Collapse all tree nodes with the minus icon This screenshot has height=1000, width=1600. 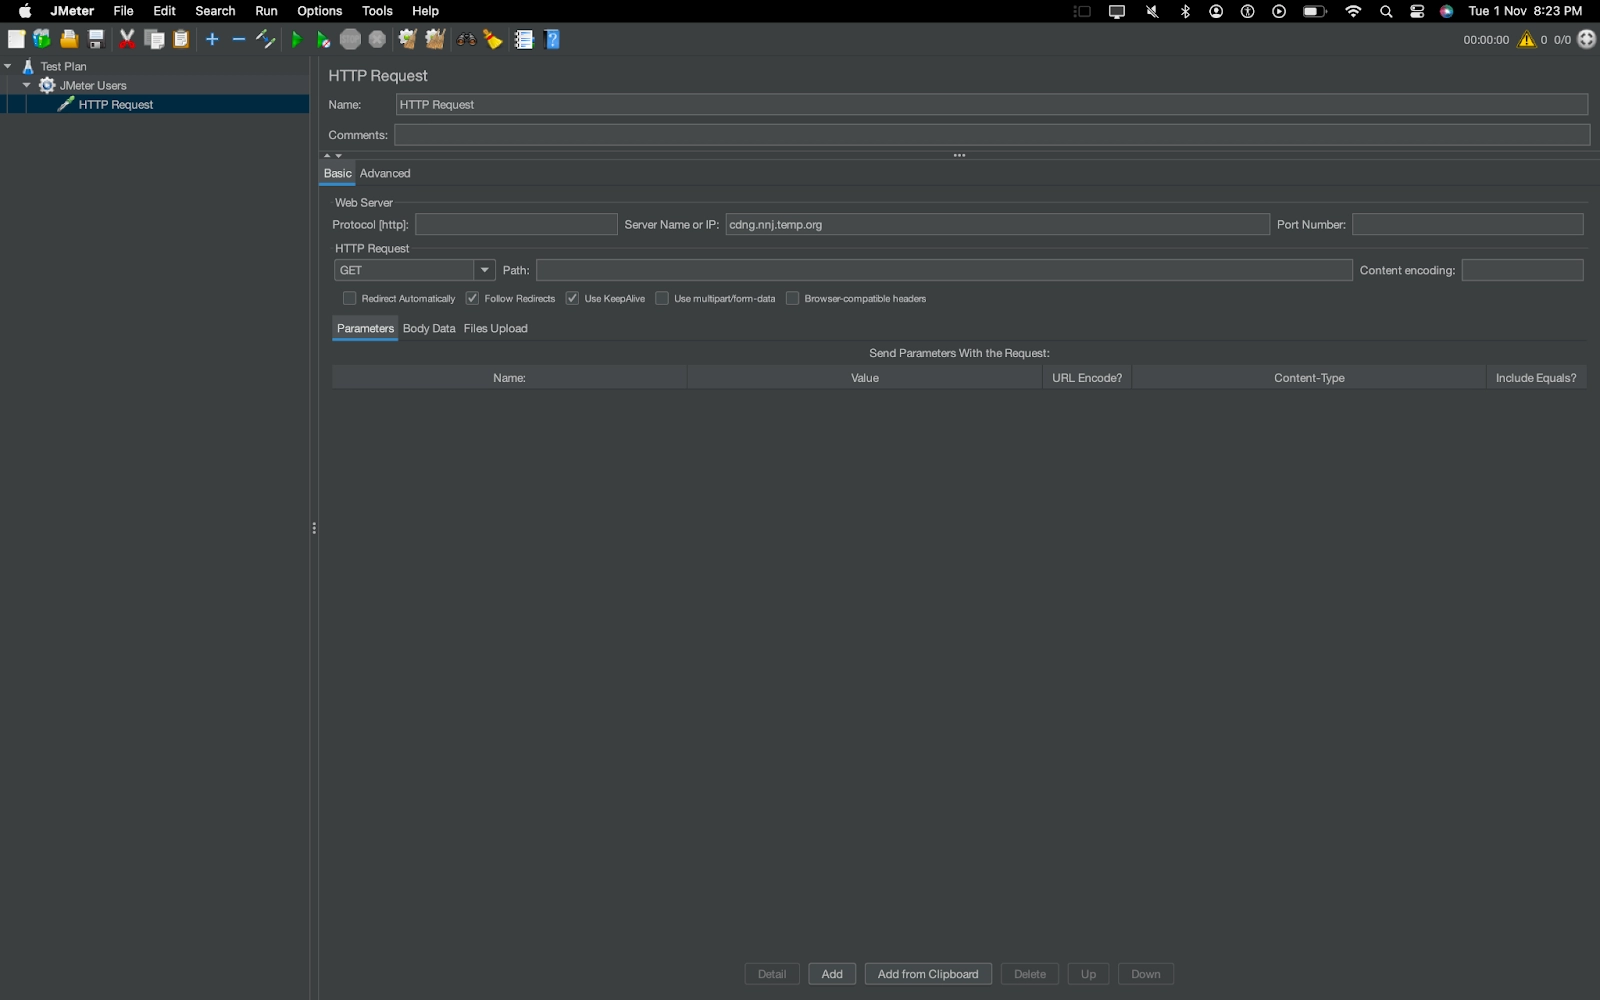239,39
